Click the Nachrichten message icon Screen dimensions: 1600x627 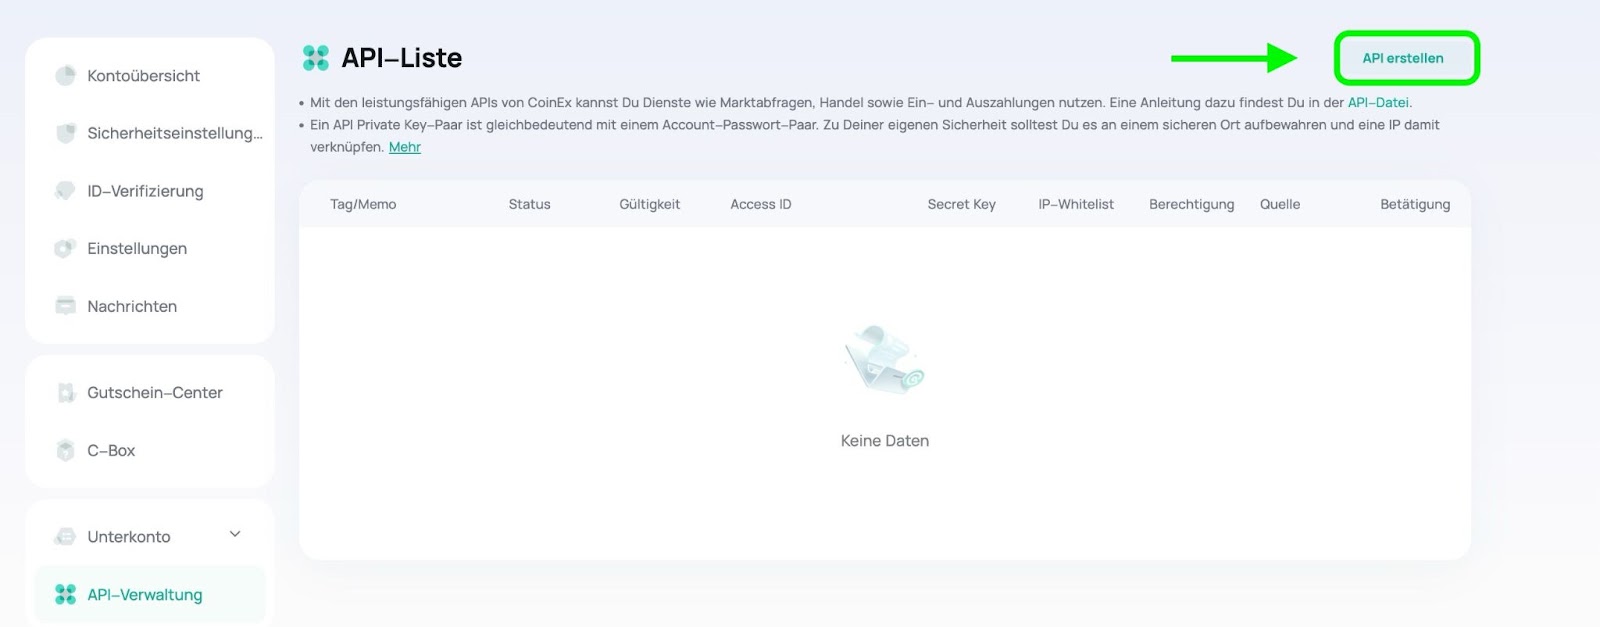[65, 306]
